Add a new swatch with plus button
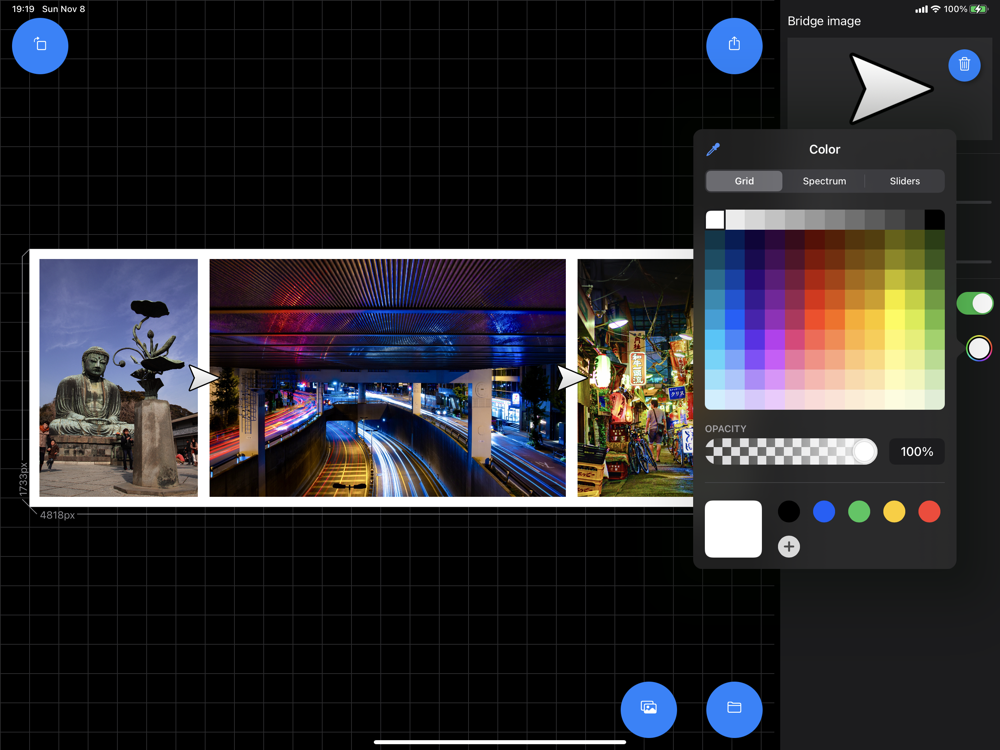1000x750 pixels. pos(789,546)
